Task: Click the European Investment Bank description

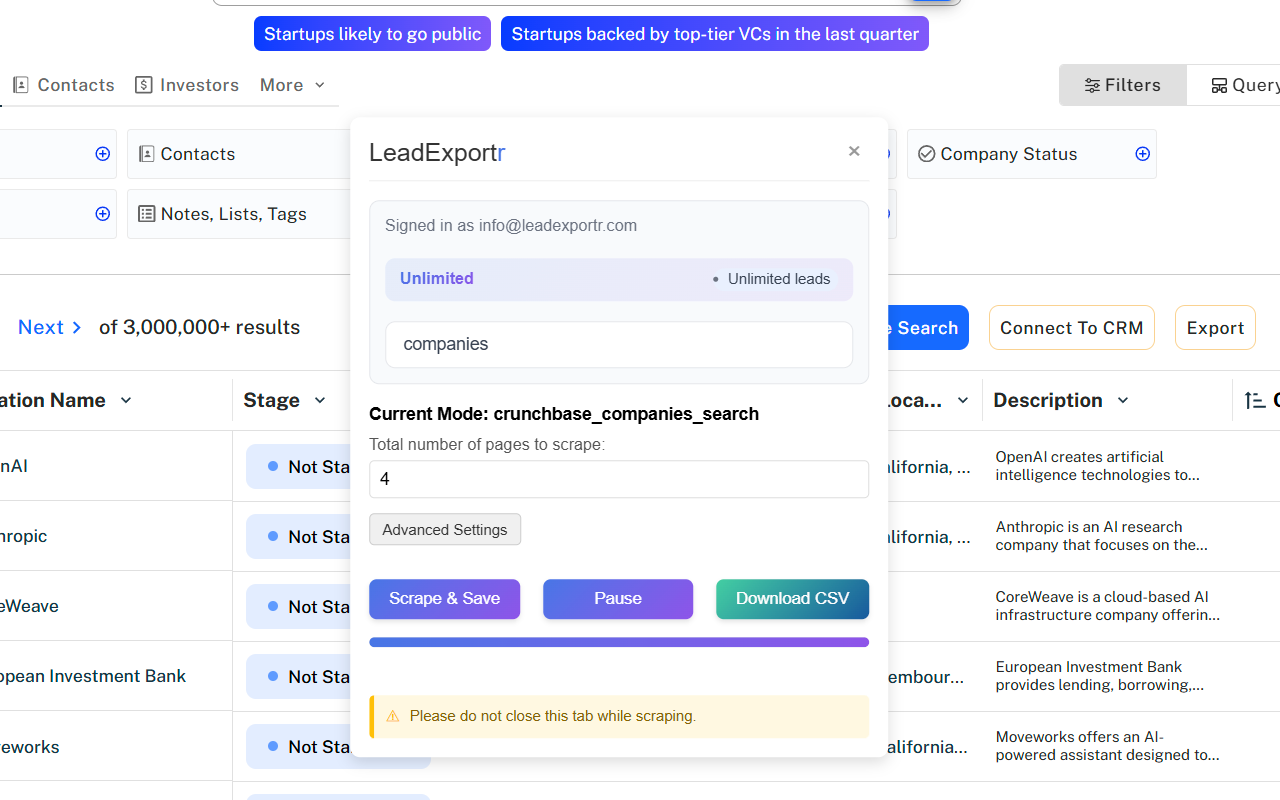Action: click(x=1099, y=676)
